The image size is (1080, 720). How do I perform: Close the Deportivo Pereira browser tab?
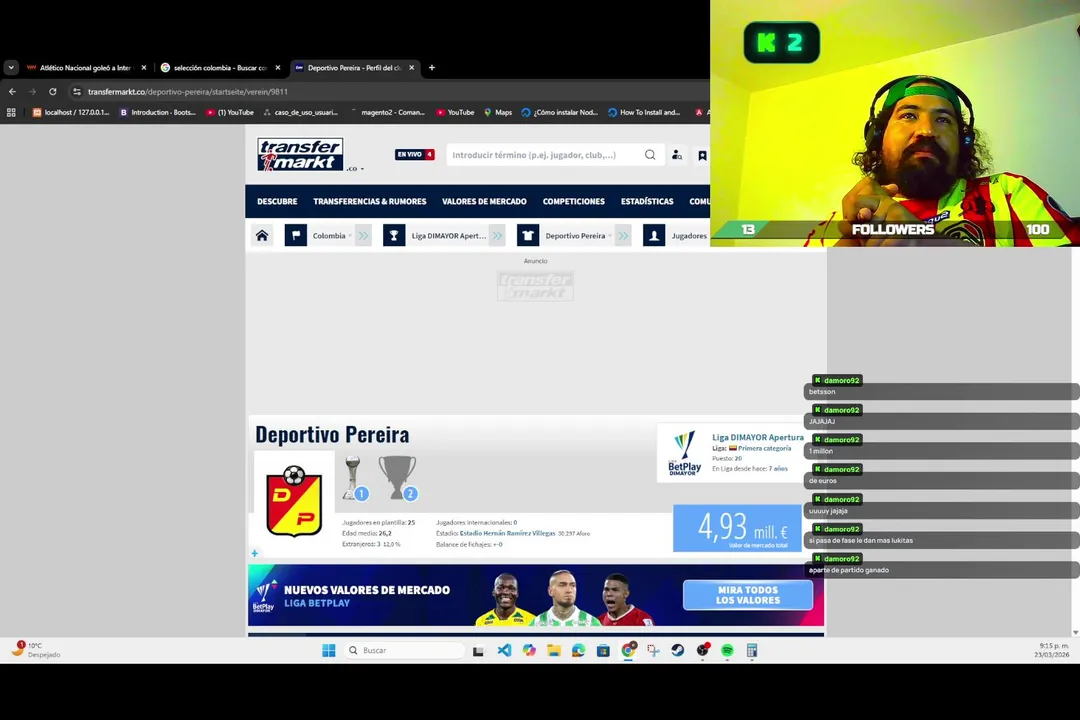(412, 68)
